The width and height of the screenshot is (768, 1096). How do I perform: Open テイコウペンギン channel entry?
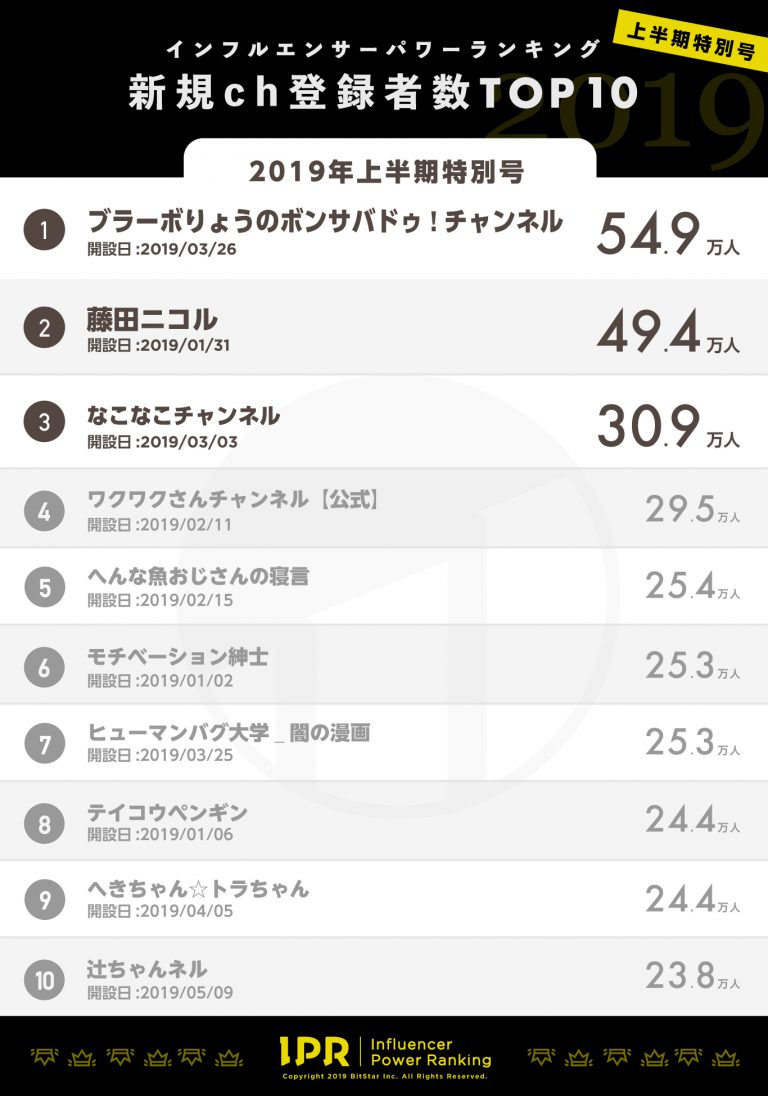click(x=167, y=812)
